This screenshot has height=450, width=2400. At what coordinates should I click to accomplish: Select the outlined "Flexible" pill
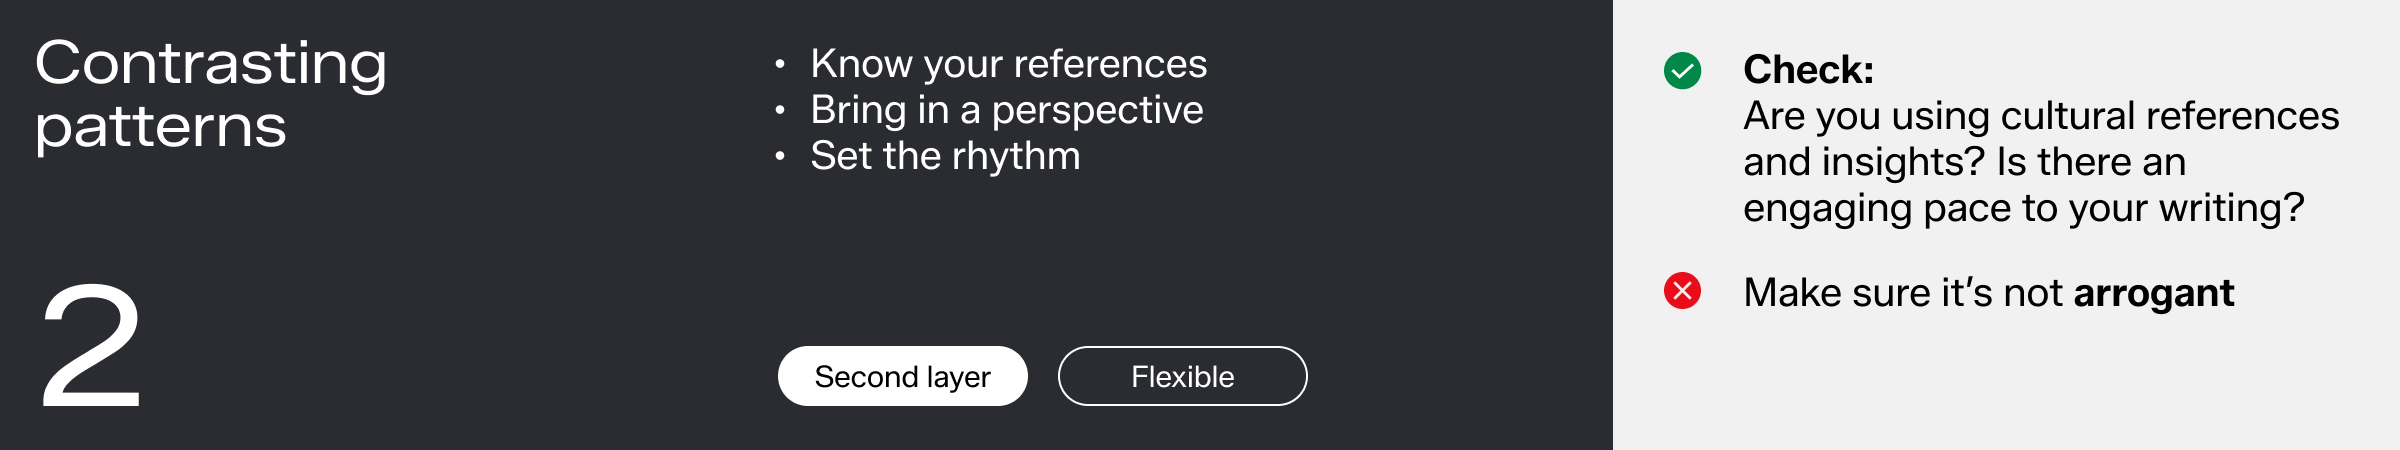click(1182, 376)
